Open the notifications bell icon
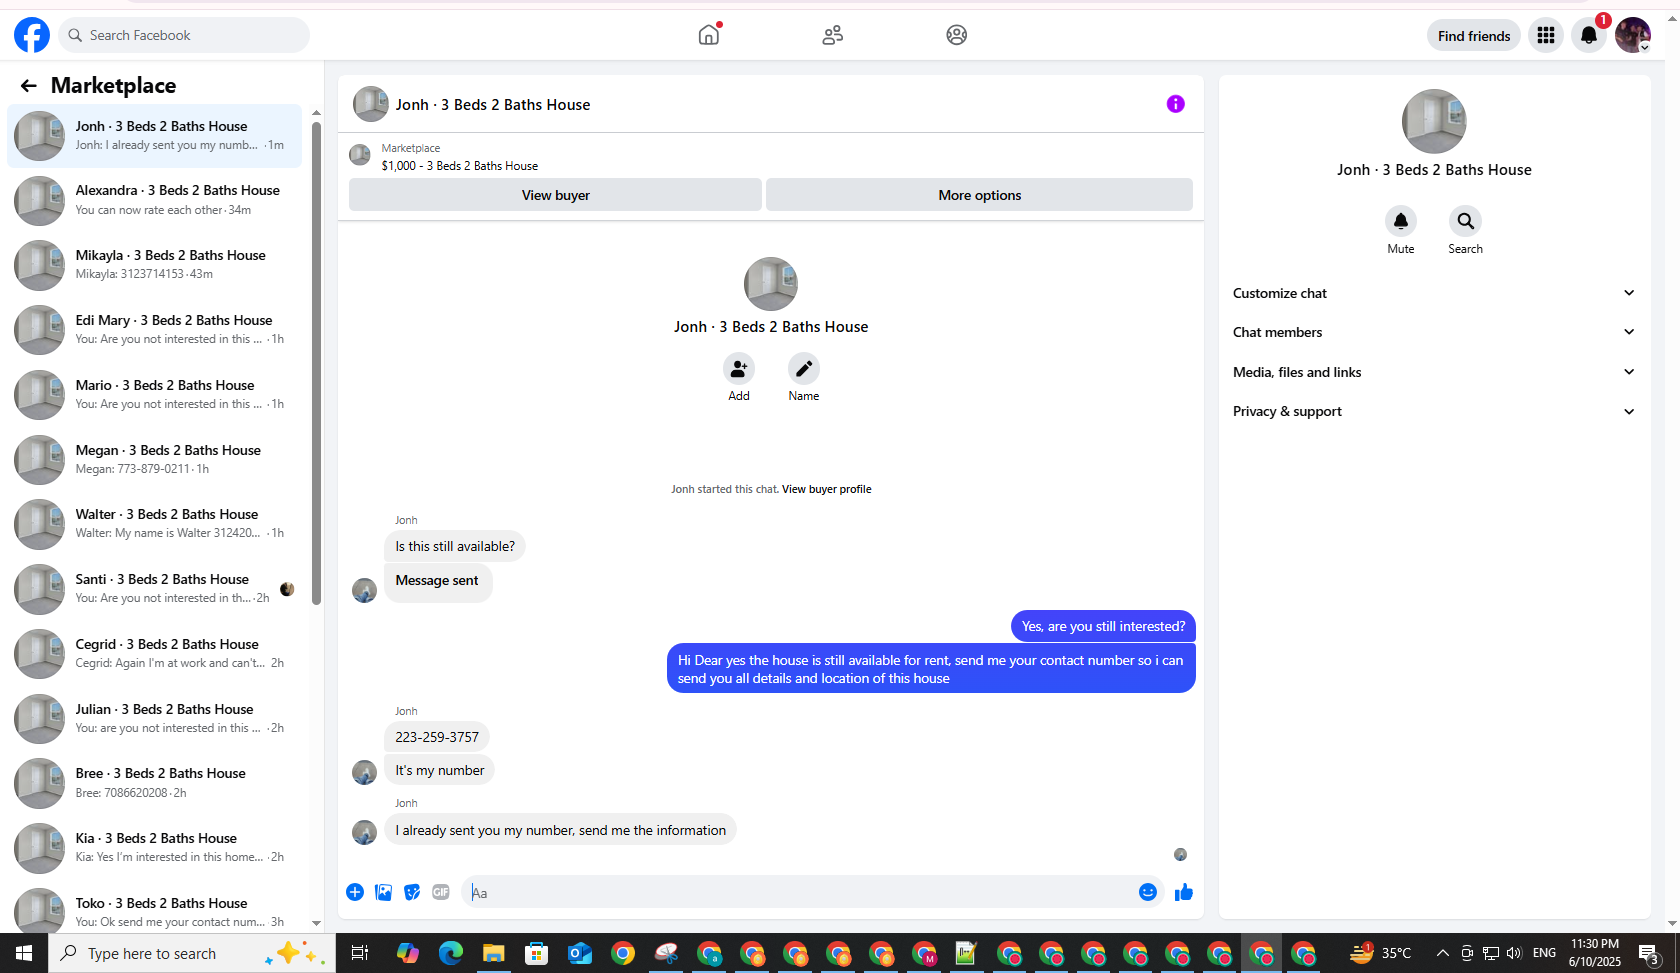This screenshot has width=1680, height=973. point(1589,35)
